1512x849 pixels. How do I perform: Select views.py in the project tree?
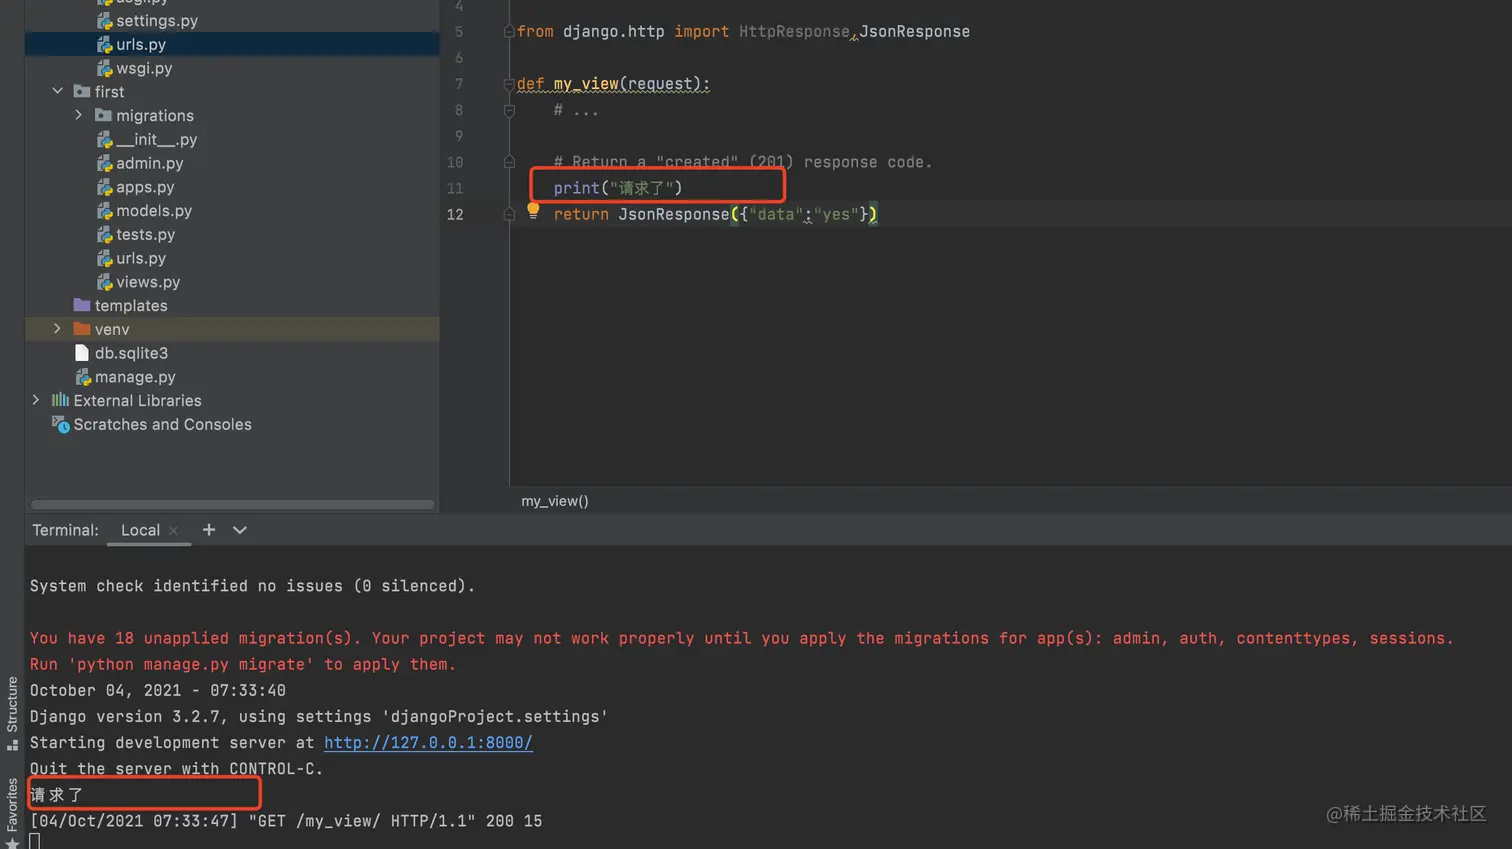point(148,282)
